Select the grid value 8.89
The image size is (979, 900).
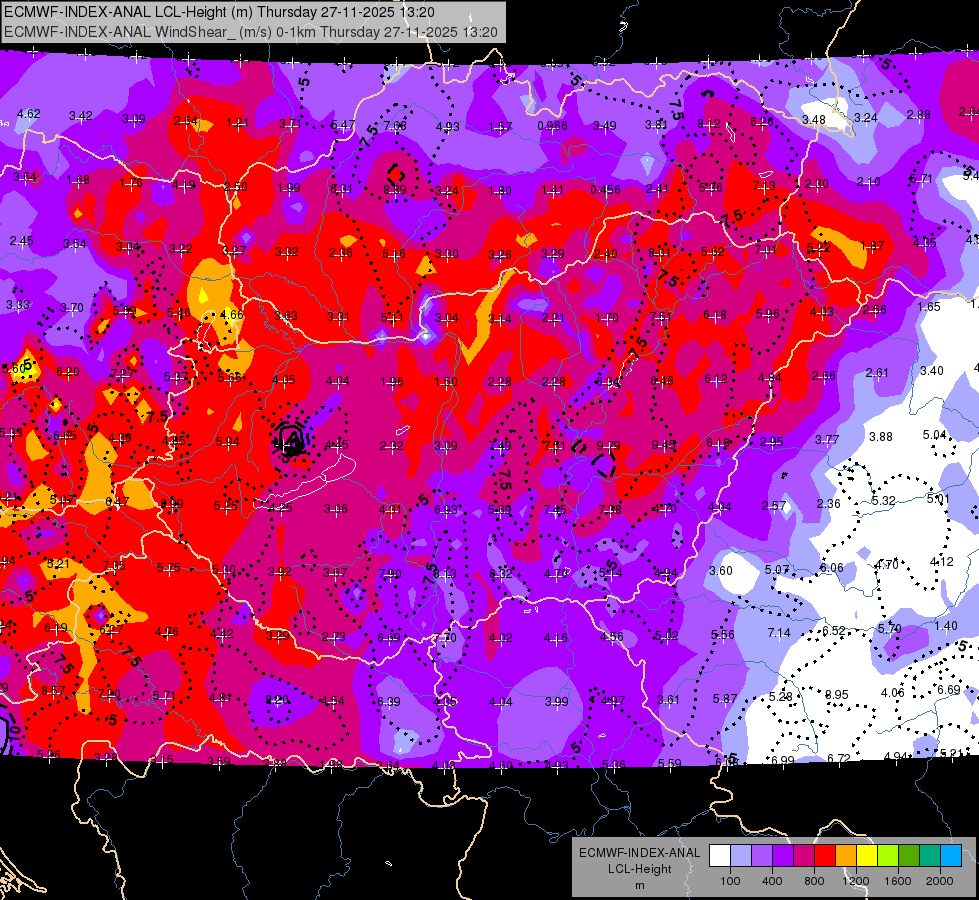coord(395,190)
